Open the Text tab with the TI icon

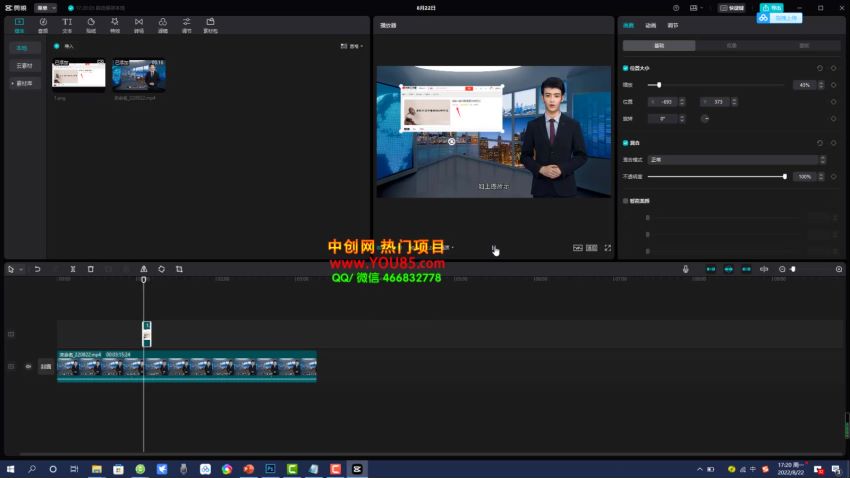67,25
